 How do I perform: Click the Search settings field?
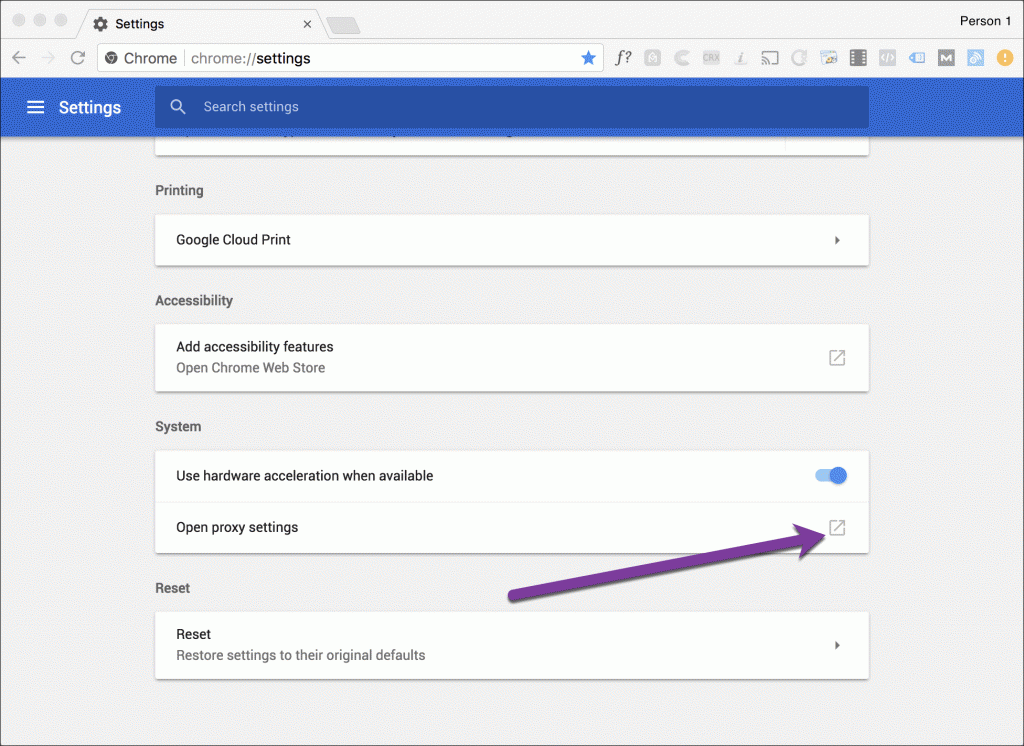[511, 106]
